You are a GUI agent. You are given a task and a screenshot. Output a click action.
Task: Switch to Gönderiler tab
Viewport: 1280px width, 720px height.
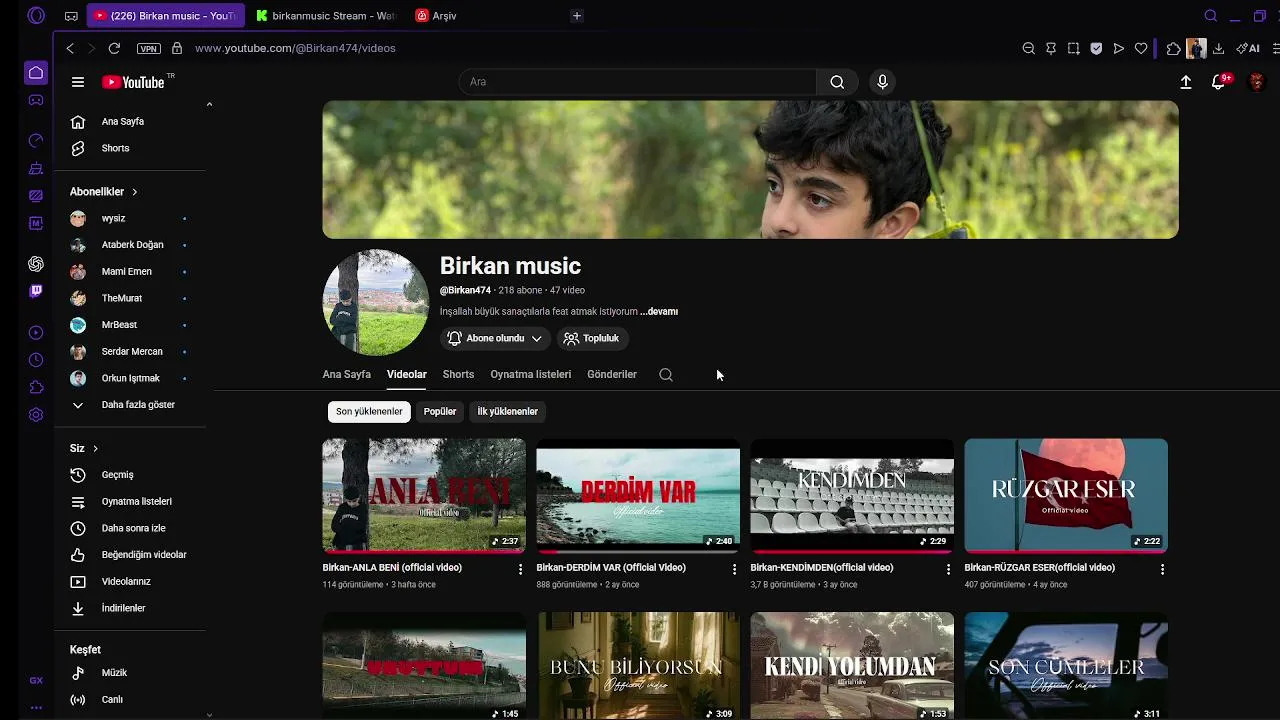(612, 374)
